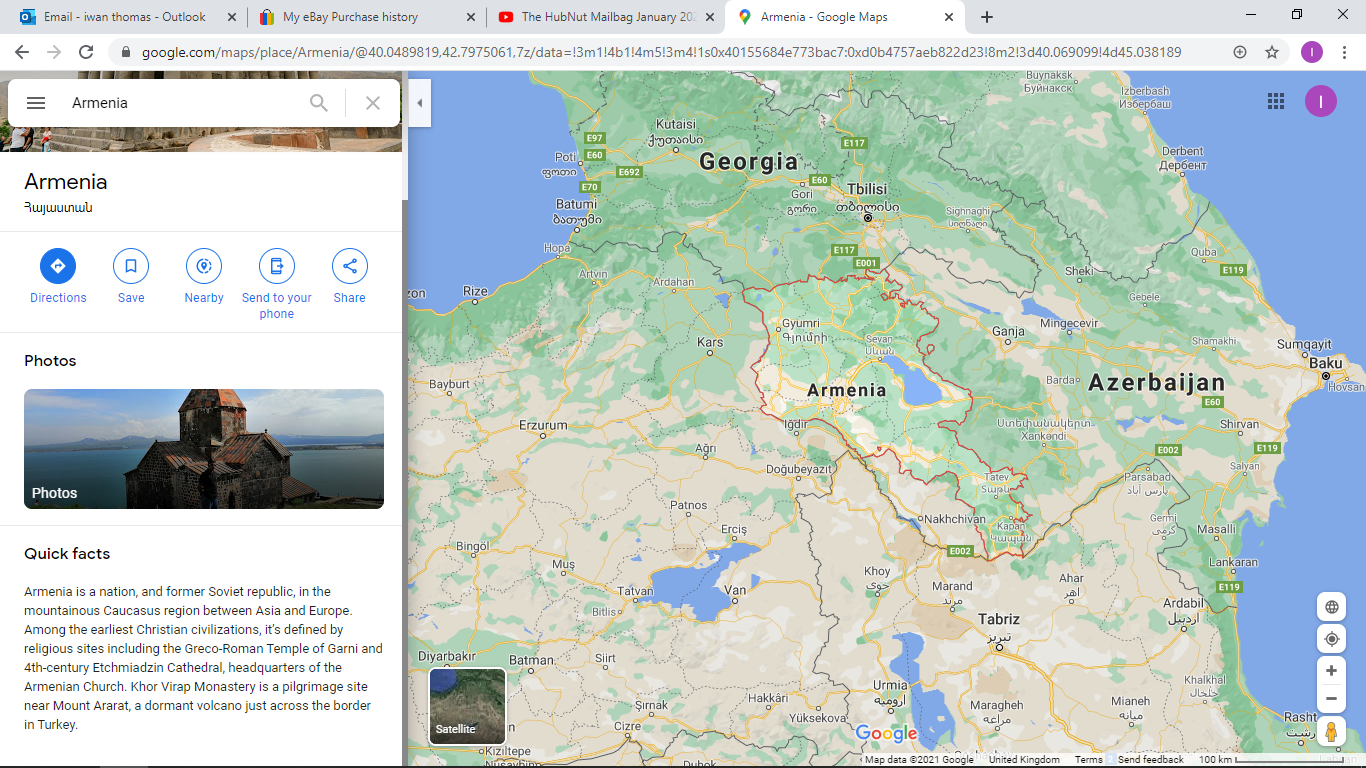Viewport: 1366px width, 768px height.
Task: Click the Directions icon button
Action: point(58,266)
